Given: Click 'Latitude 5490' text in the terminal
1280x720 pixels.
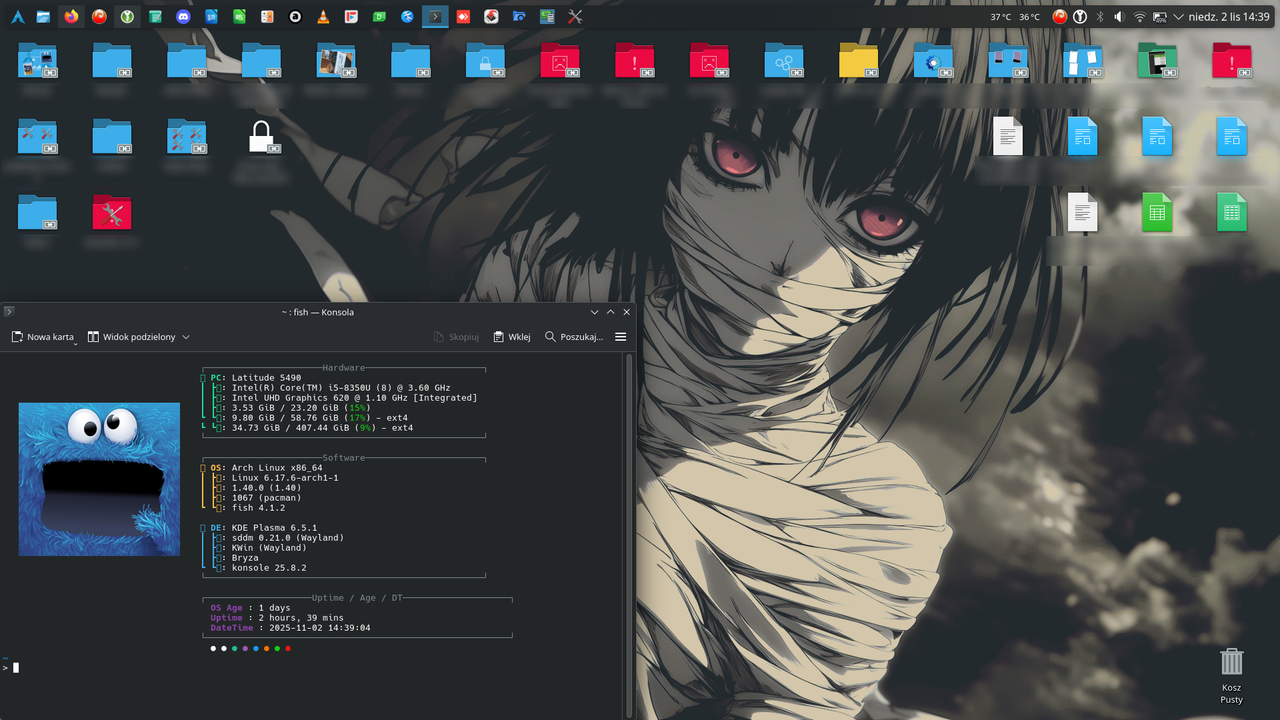Looking at the screenshot, I should coord(266,378).
